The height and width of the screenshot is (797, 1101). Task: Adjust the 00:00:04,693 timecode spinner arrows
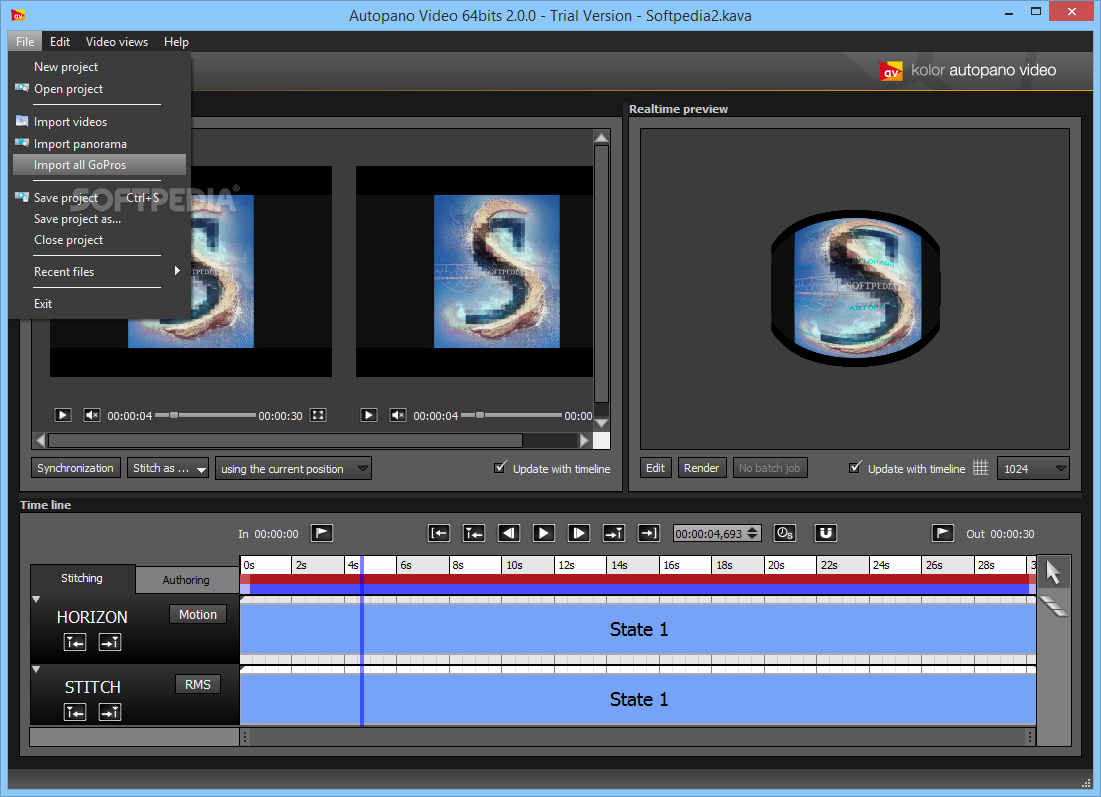click(x=753, y=533)
